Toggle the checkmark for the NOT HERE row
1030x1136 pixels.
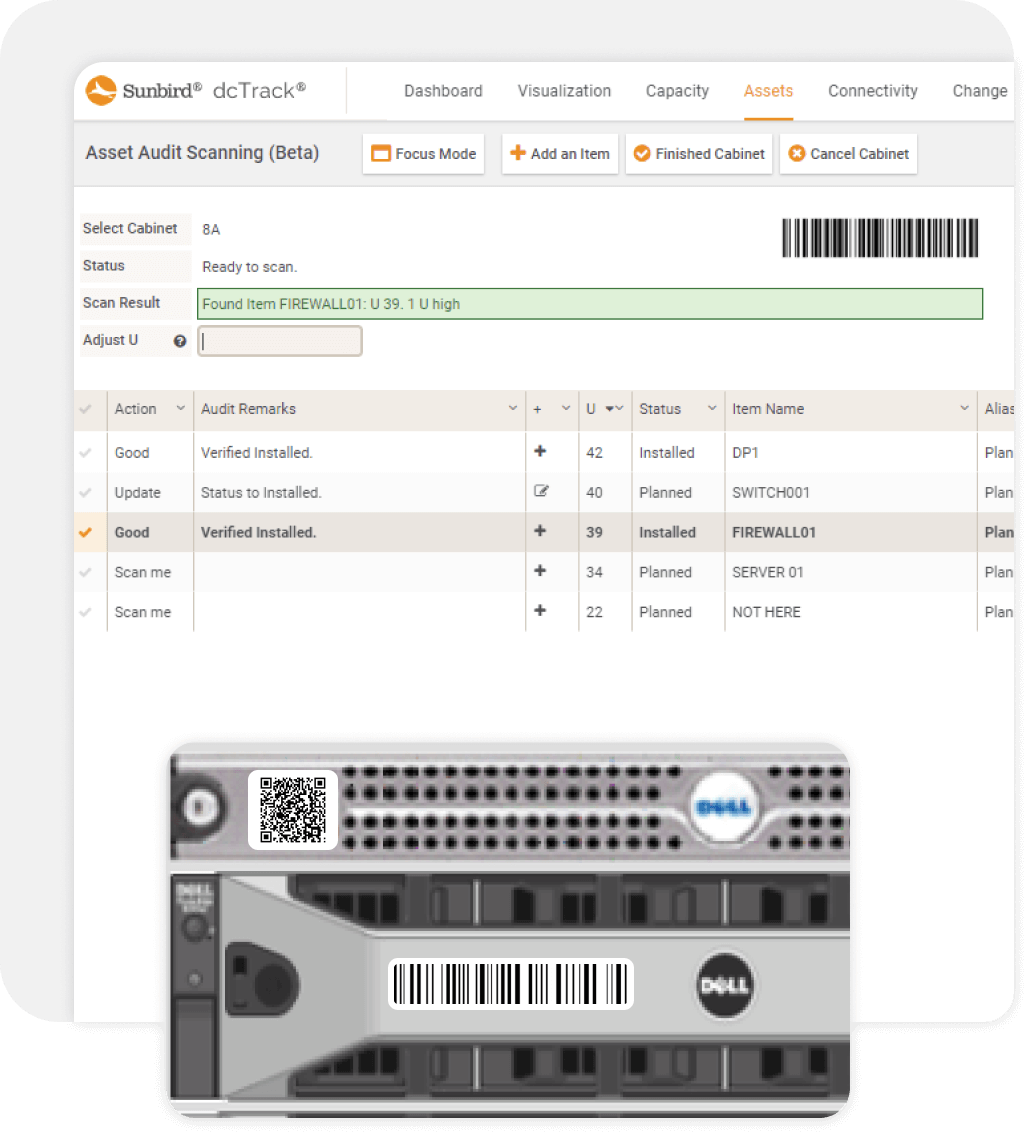pos(85,612)
